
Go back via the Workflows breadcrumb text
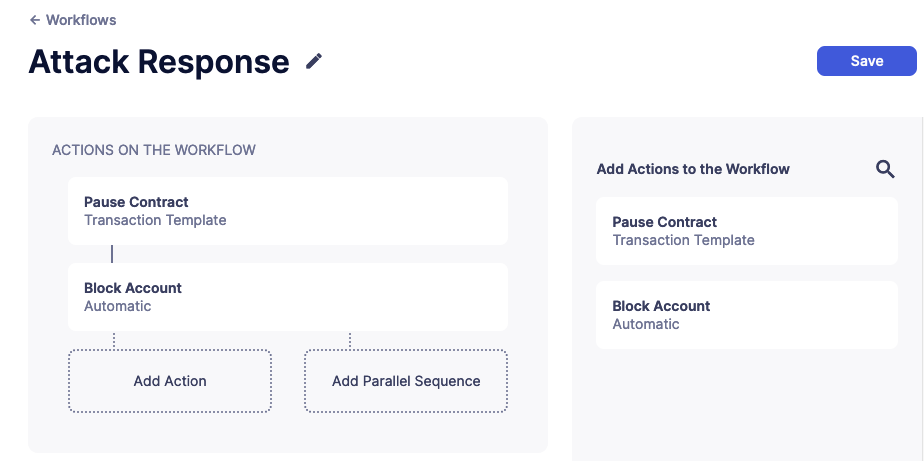click(x=81, y=20)
